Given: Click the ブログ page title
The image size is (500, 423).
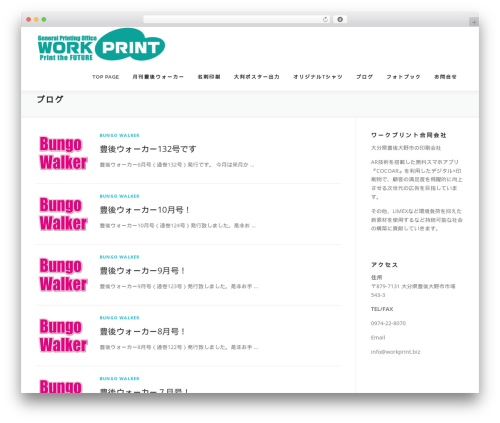Looking at the screenshot, I should (x=50, y=99).
